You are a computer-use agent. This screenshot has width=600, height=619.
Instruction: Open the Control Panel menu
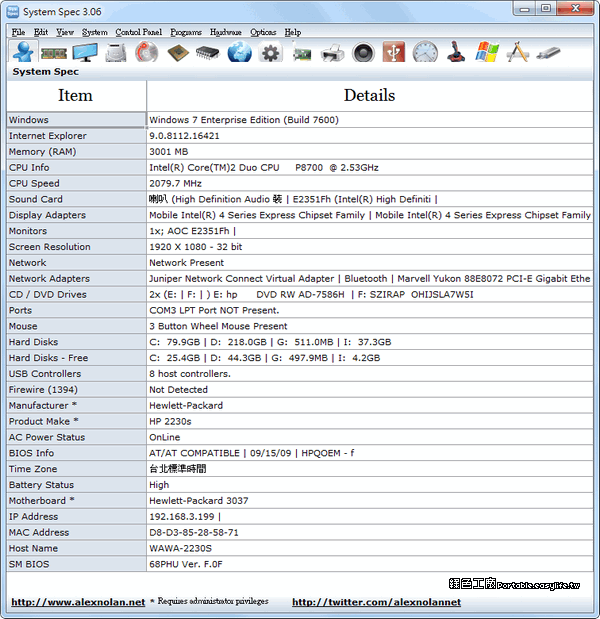[139, 32]
